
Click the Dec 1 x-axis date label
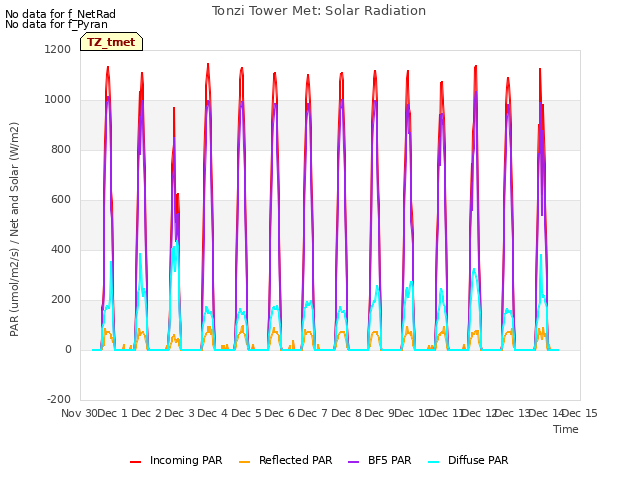113,413
